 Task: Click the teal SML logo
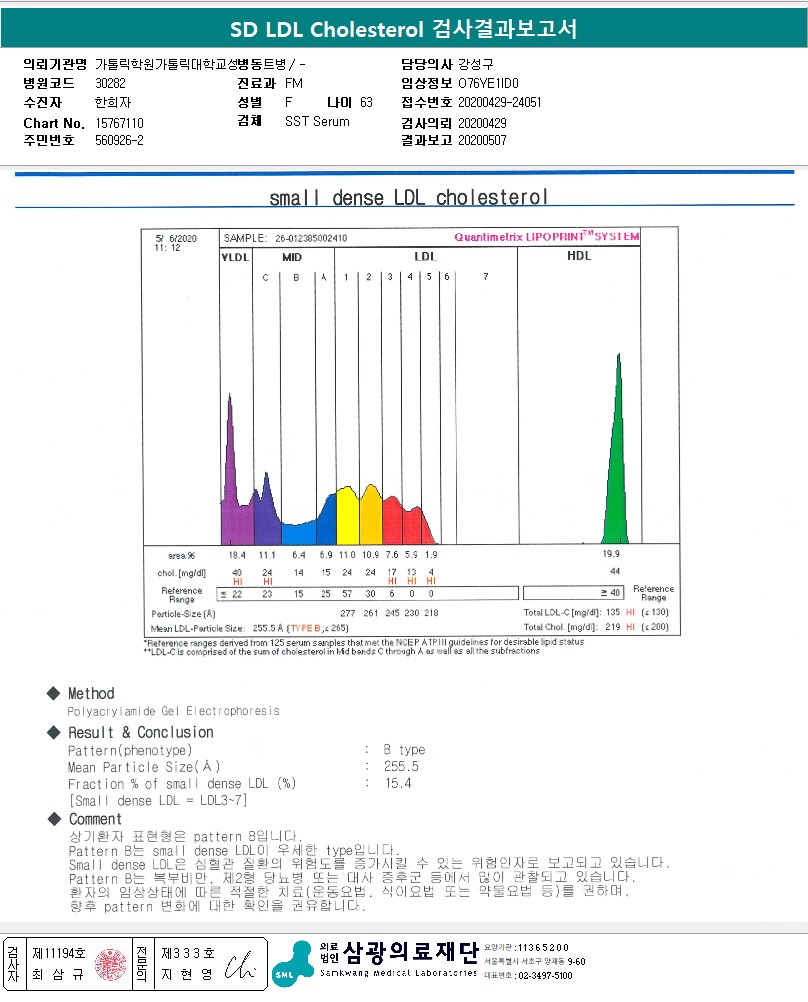[x=293, y=964]
